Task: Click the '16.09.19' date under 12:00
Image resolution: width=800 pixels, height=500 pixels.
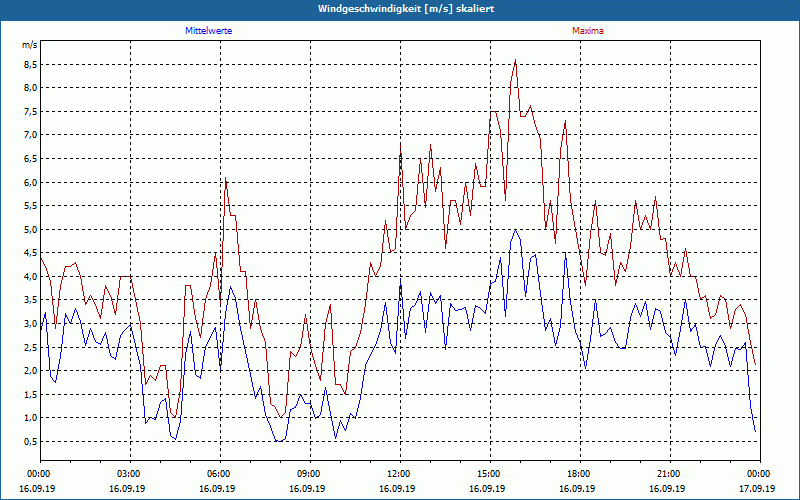Action: (397, 488)
